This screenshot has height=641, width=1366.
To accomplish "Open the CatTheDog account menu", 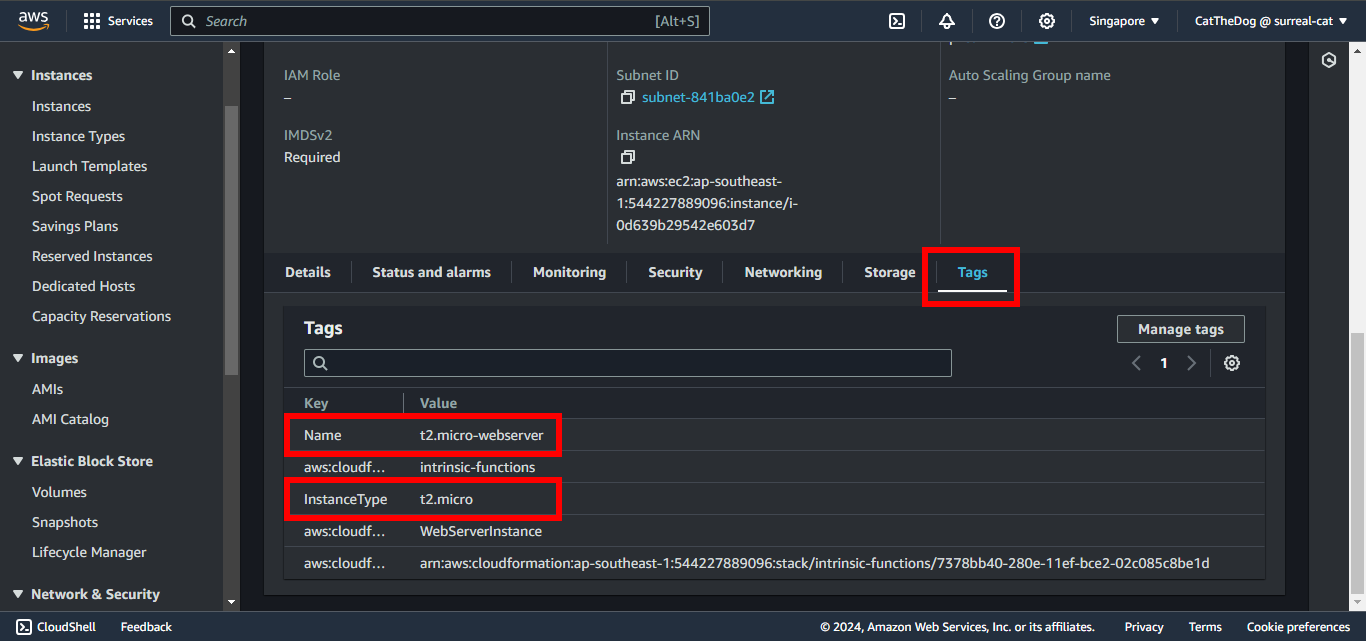I will (x=1271, y=21).
